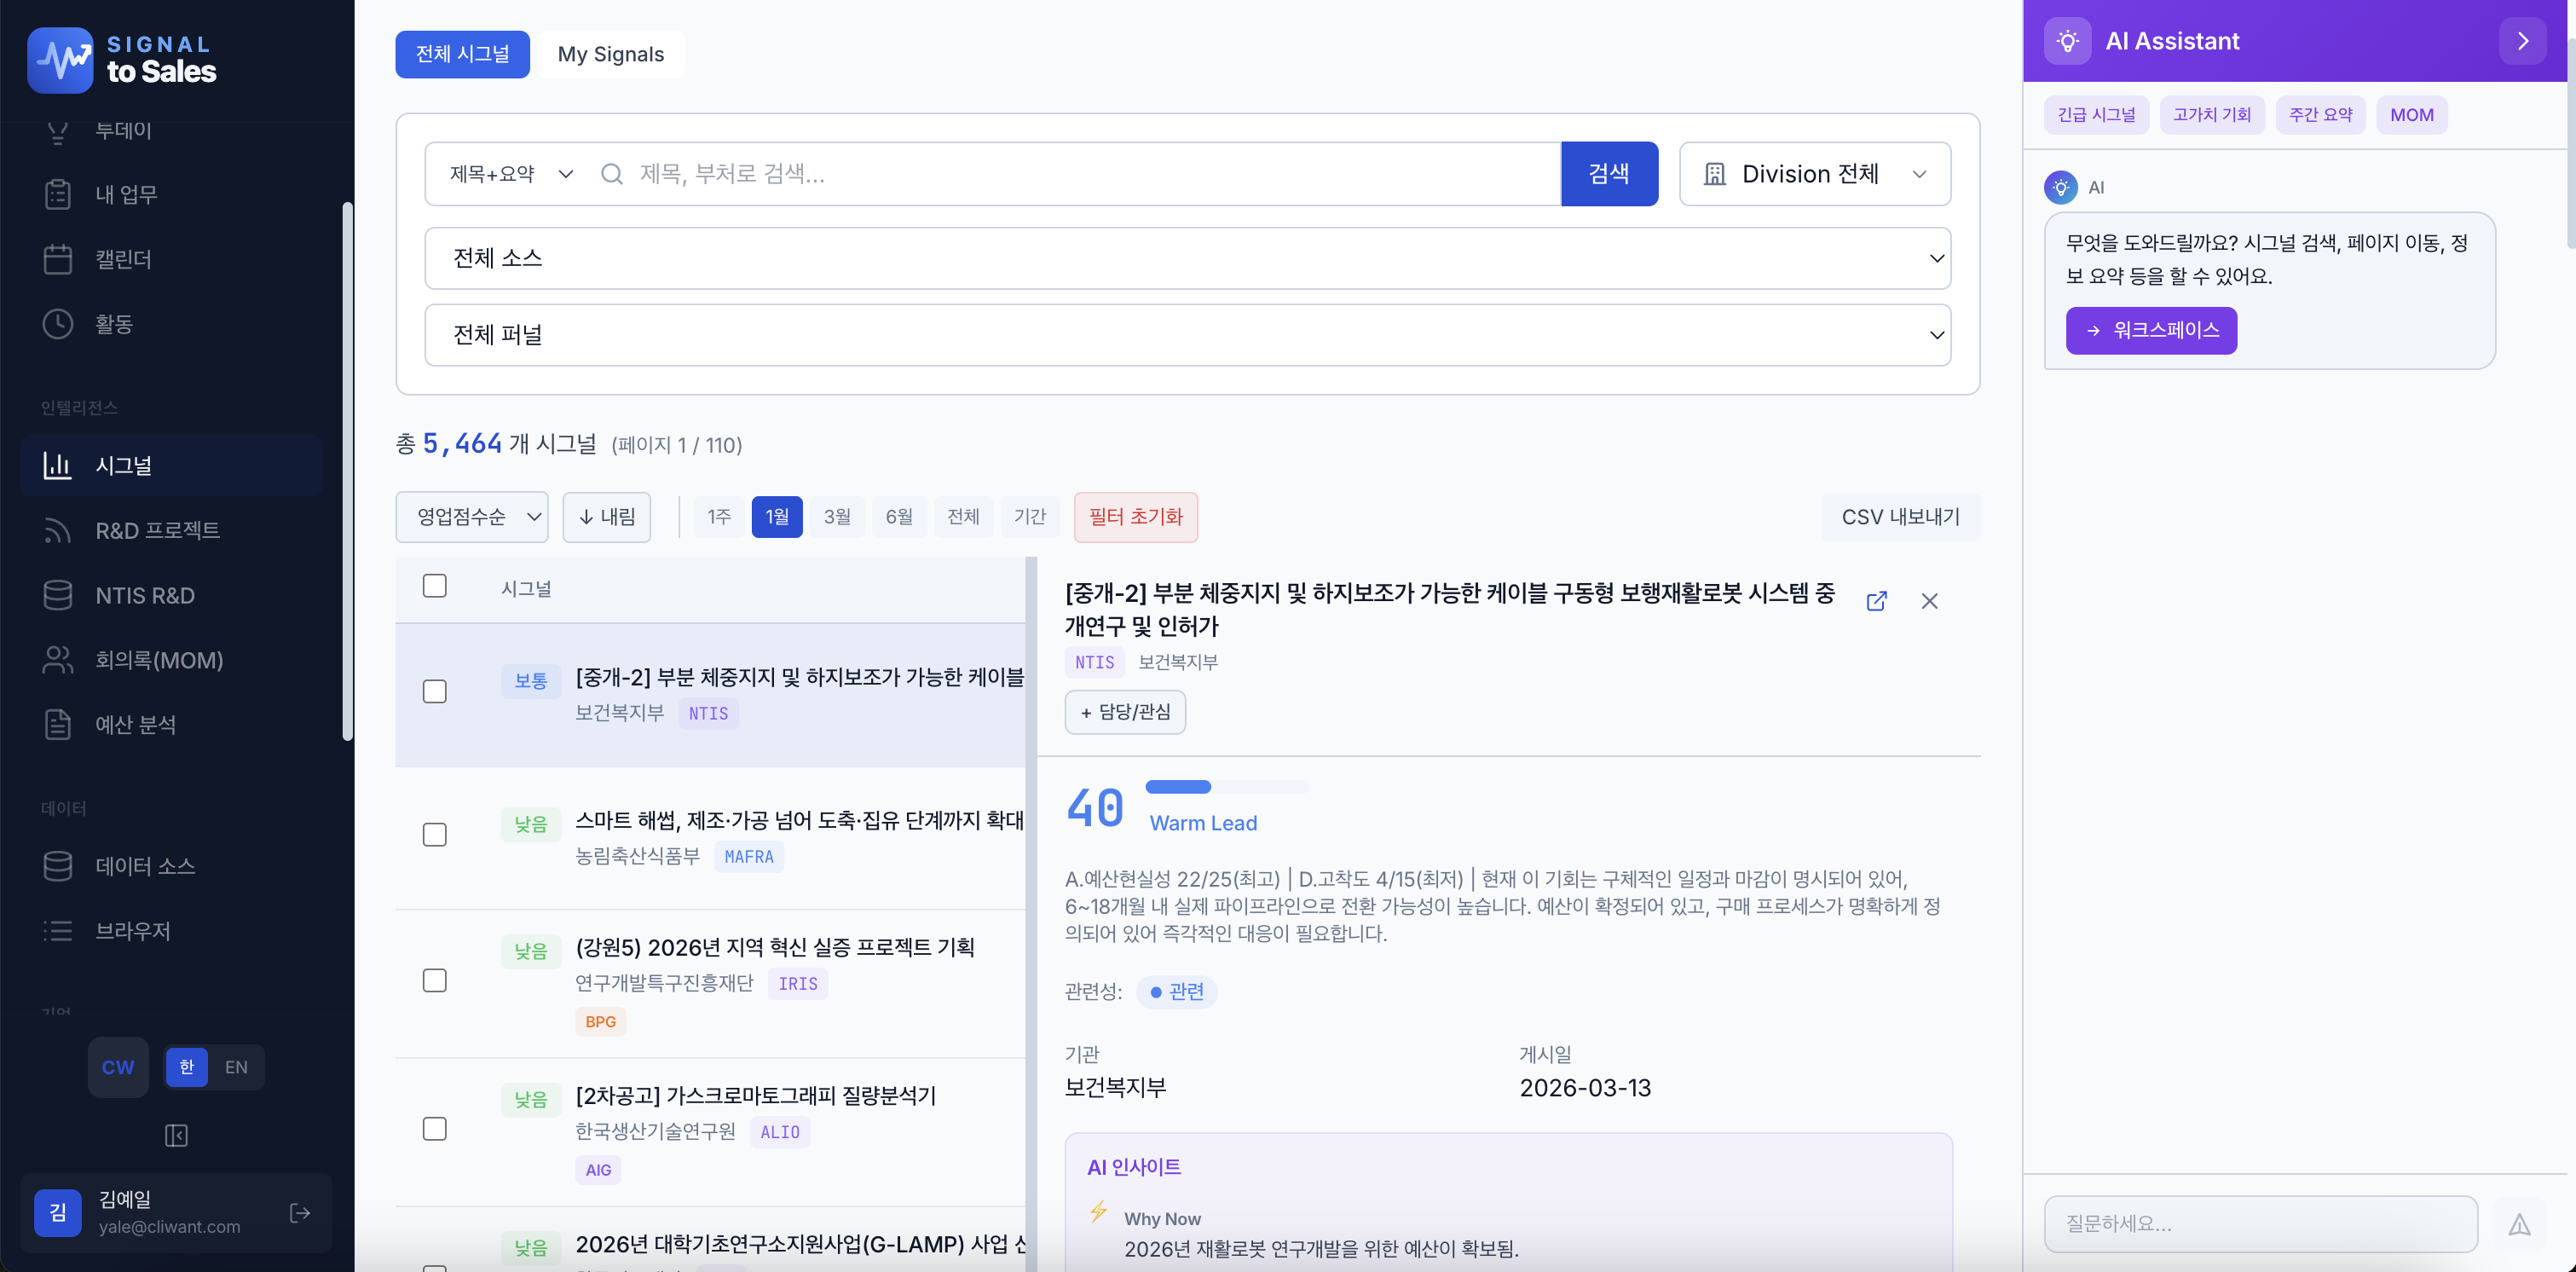Check the select-all signals checkbox
Viewport: 2576px width, 1272px height.
[434, 586]
